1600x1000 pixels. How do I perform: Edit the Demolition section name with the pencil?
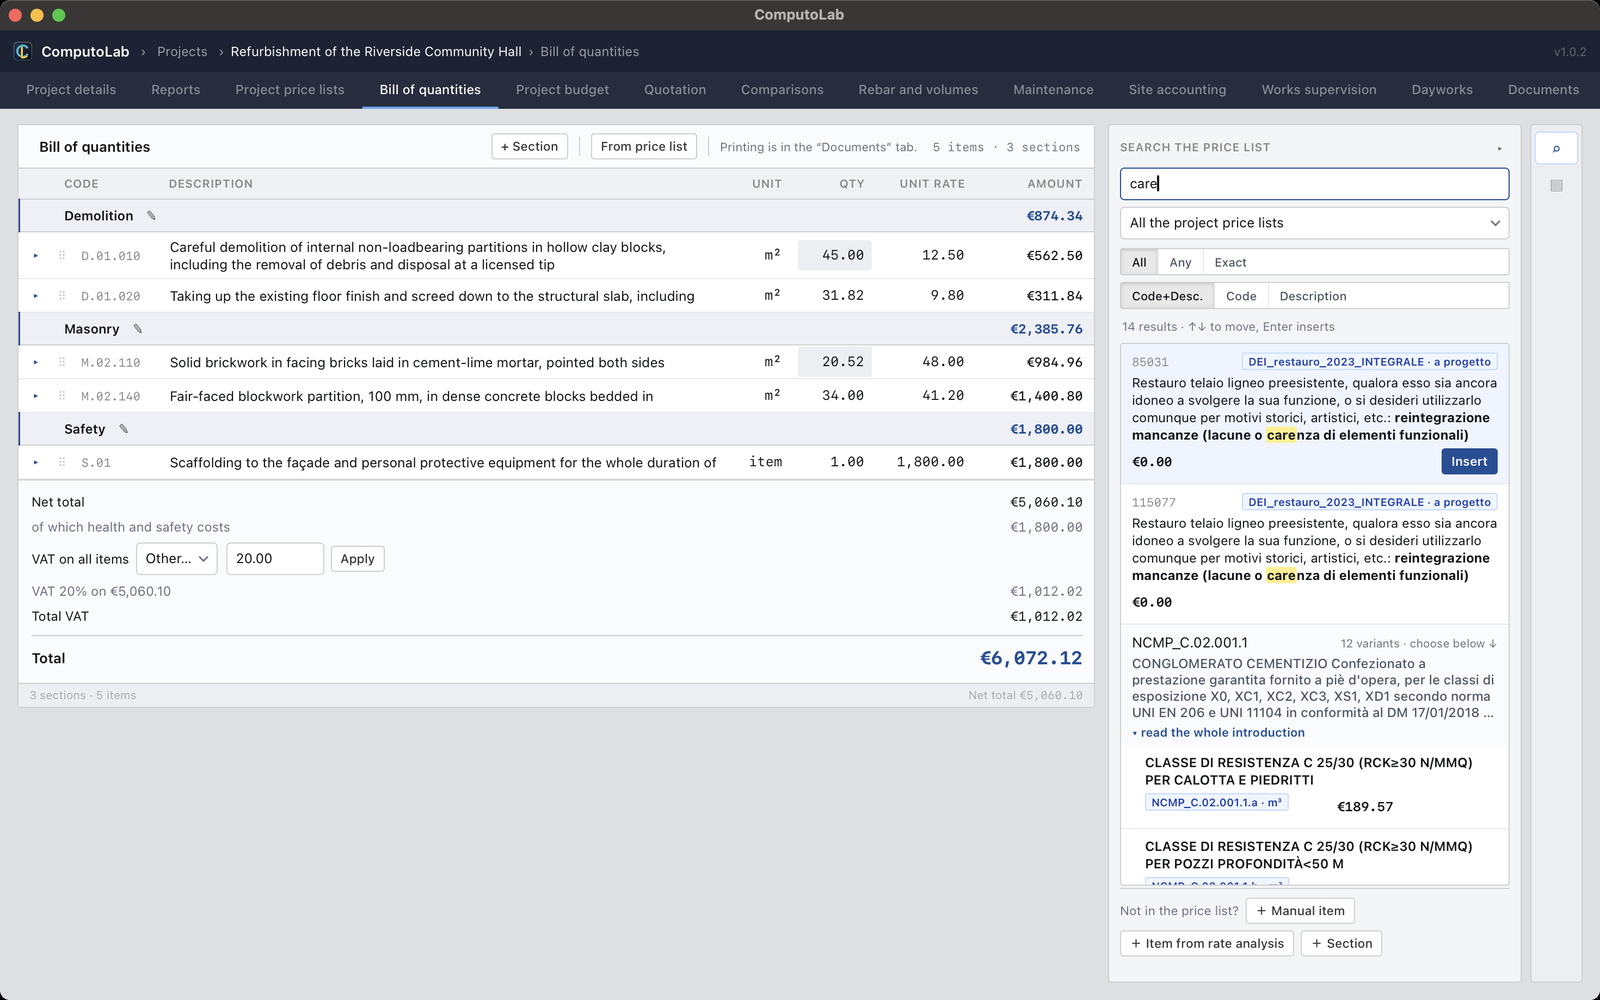152,216
